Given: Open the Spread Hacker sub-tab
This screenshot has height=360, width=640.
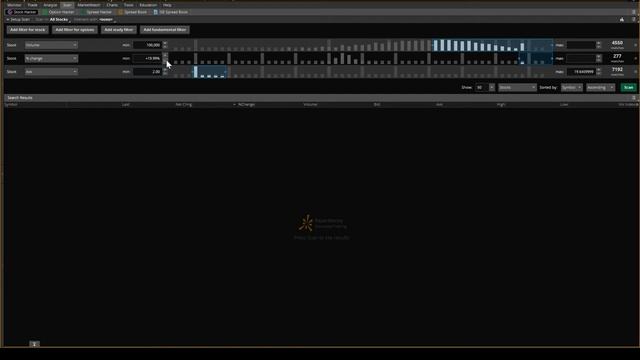Looking at the screenshot, I should click(96, 12).
